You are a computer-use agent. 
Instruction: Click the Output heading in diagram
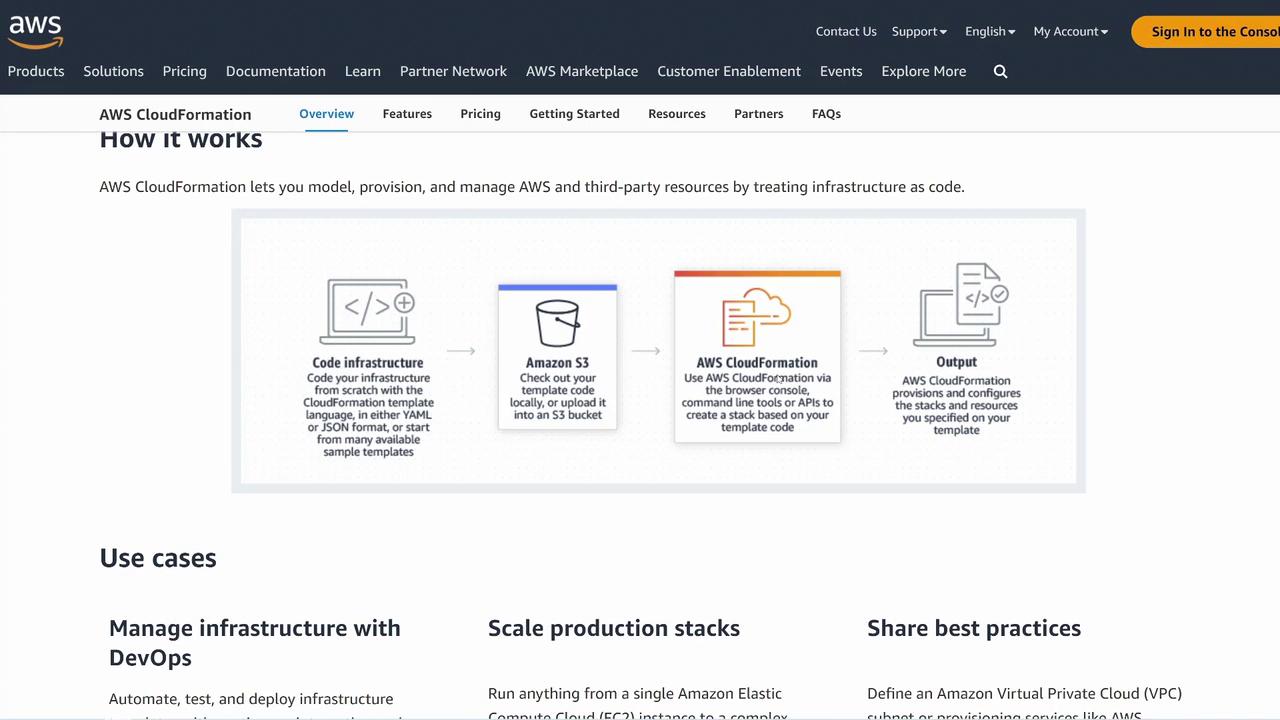click(x=957, y=362)
